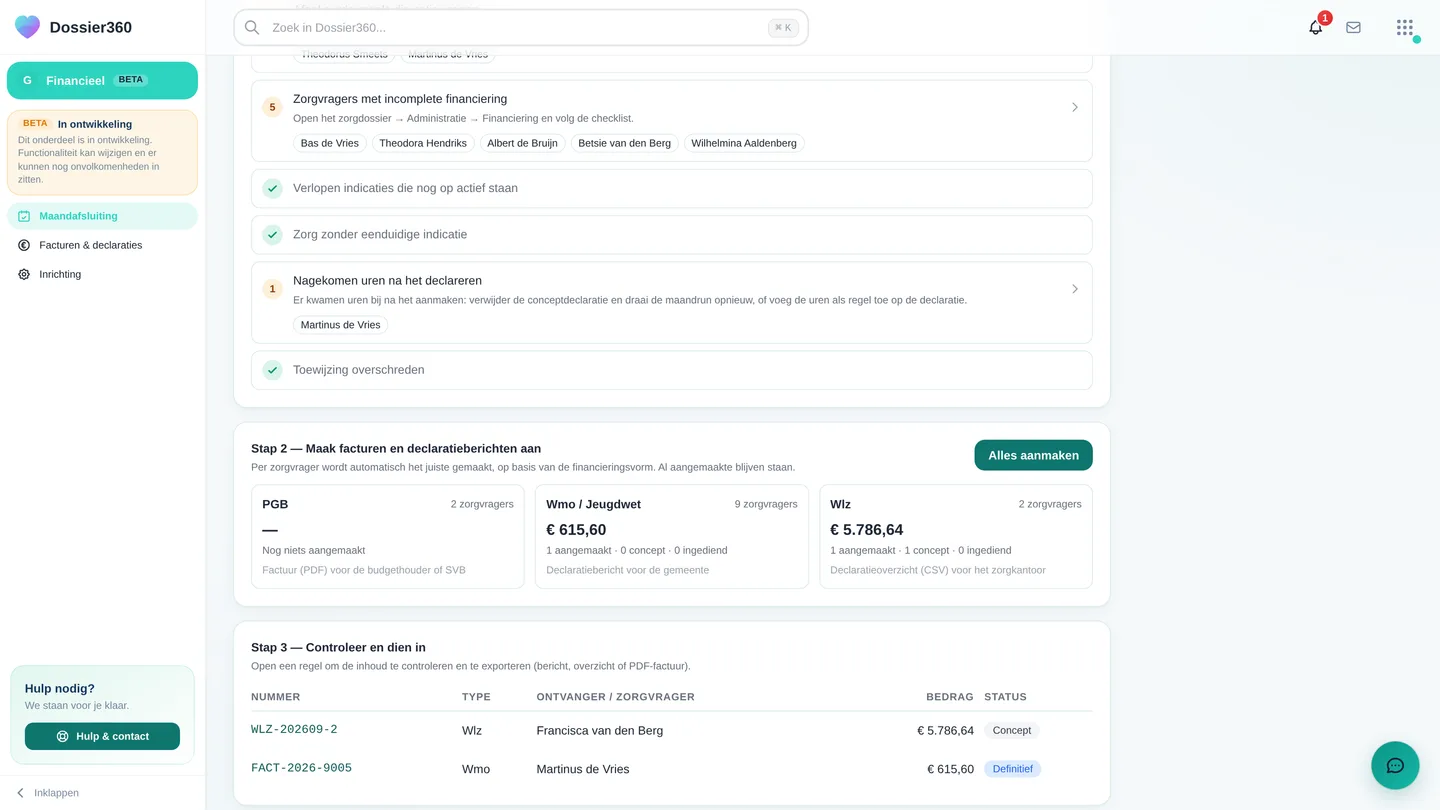The height and width of the screenshot is (810, 1440).
Task: Open the mail envelope icon
Action: click(1353, 28)
